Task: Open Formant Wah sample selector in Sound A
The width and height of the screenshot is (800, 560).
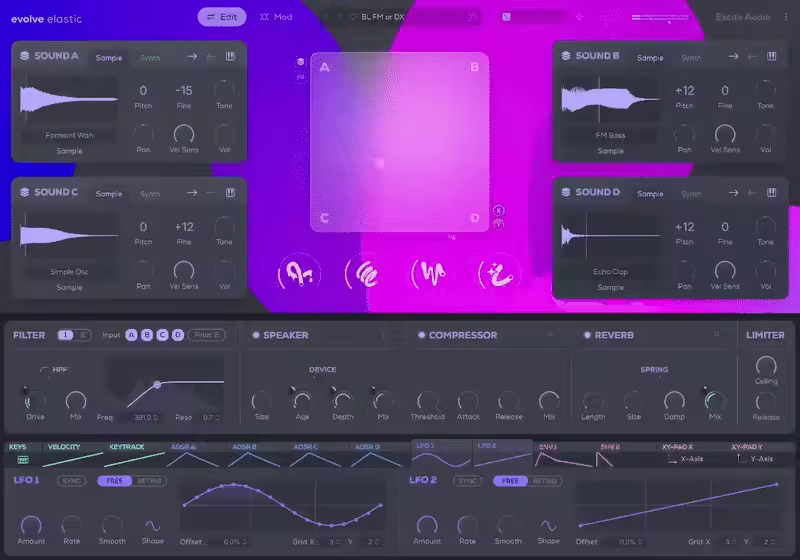Action: 69,135
